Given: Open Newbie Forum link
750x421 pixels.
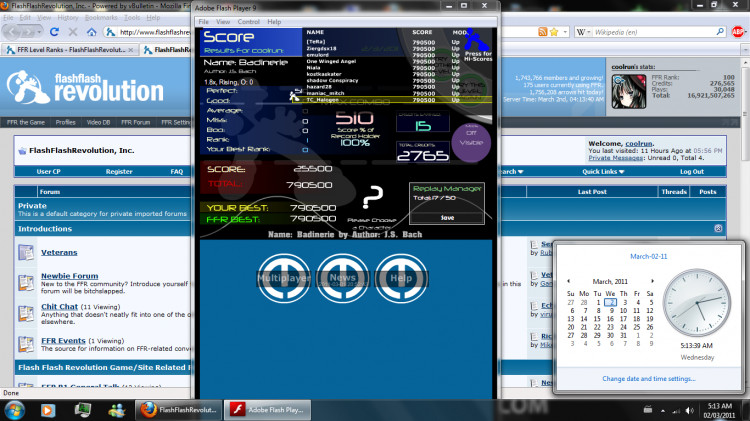Looking at the screenshot, I should click(x=69, y=276).
